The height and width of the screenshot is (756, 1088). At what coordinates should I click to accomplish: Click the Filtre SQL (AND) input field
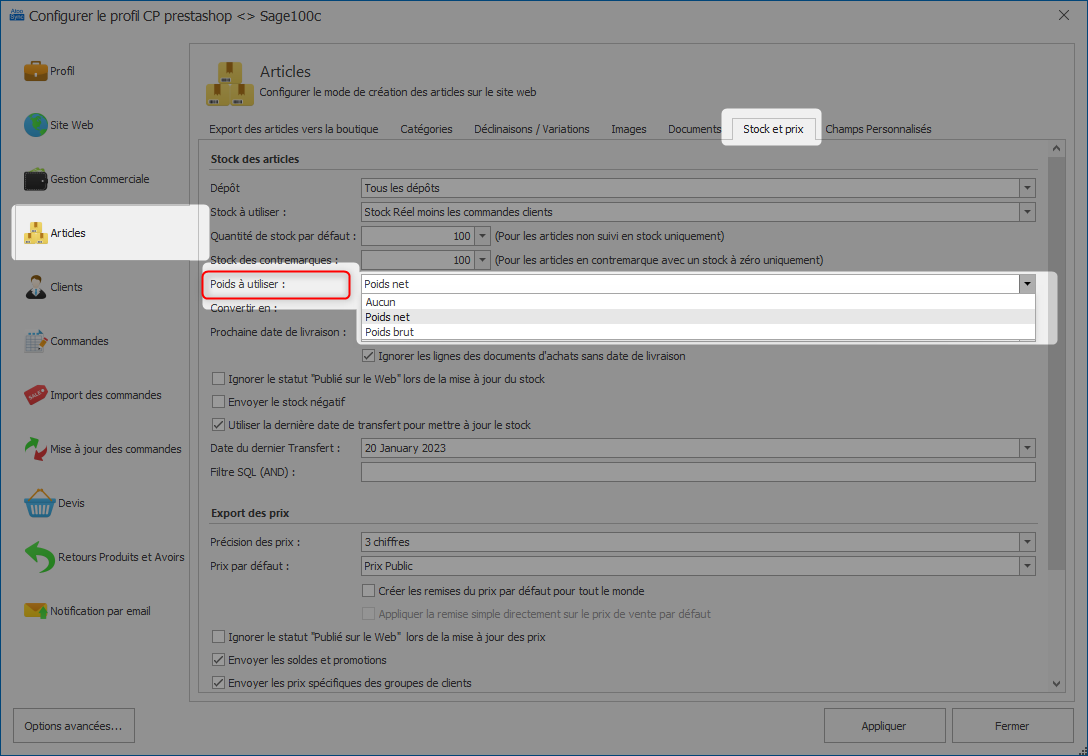[x=698, y=472]
